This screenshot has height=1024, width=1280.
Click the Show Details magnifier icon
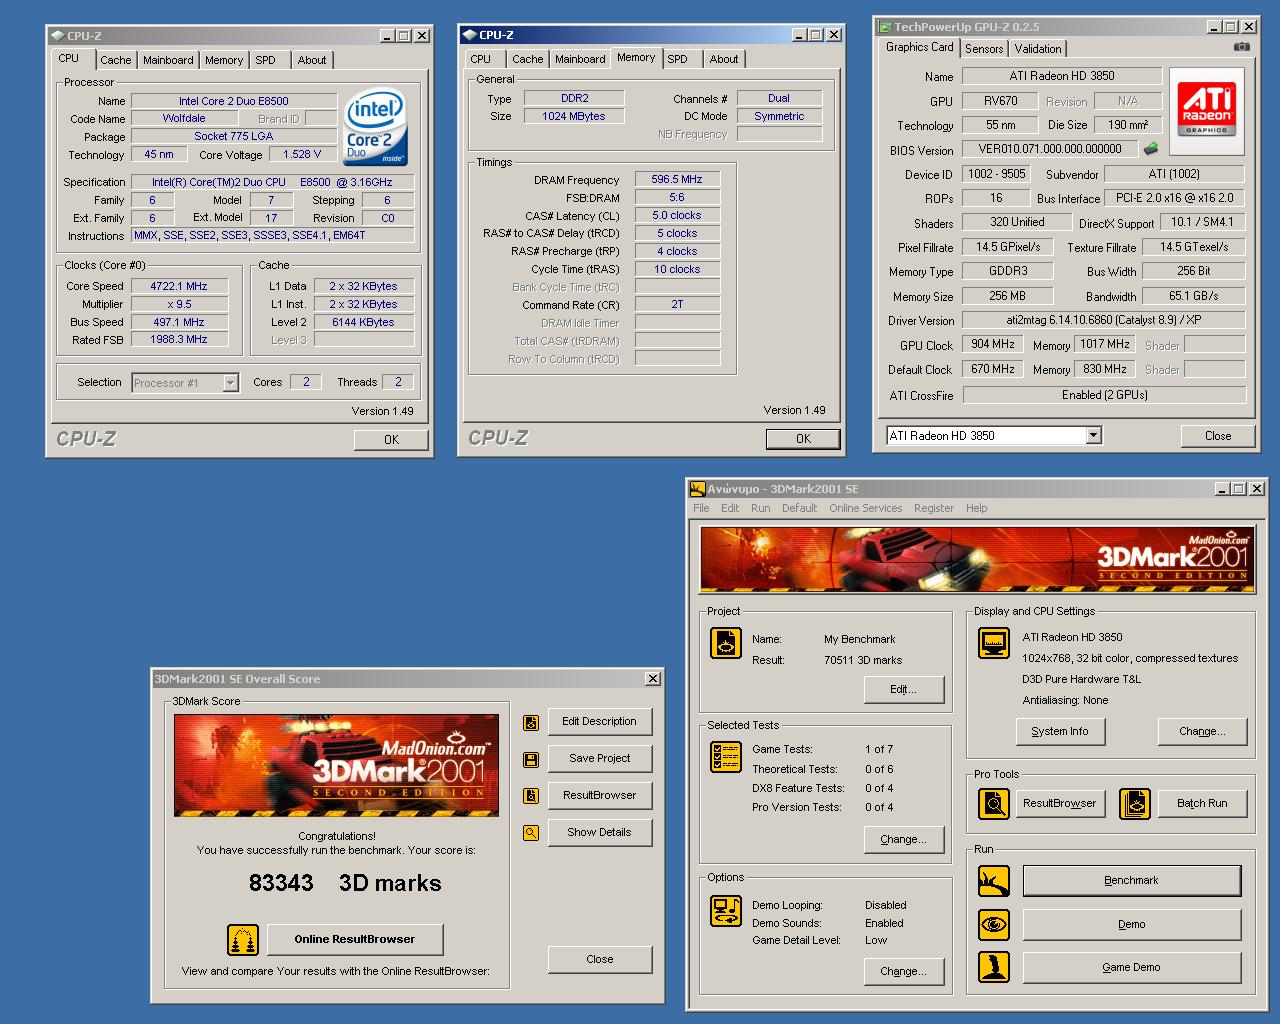tap(531, 833)
